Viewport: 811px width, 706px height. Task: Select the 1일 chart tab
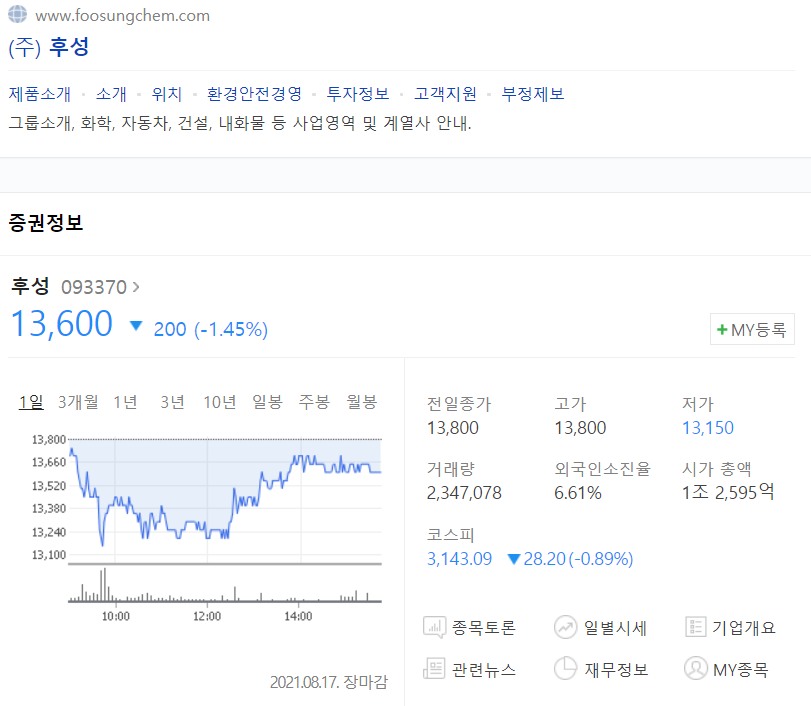[31, 401]
